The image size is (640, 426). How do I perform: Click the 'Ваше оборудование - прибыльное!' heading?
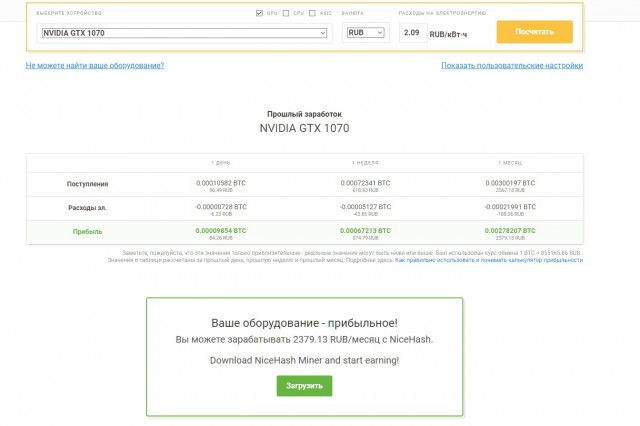coord(304,323)
